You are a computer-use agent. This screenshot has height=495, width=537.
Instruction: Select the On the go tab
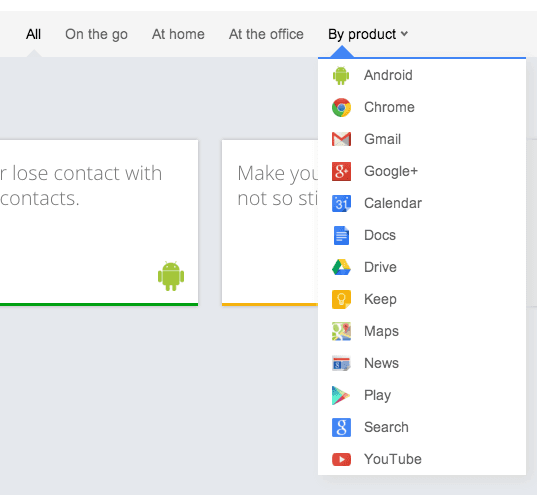pyautogui.click(x=97, y=34)
